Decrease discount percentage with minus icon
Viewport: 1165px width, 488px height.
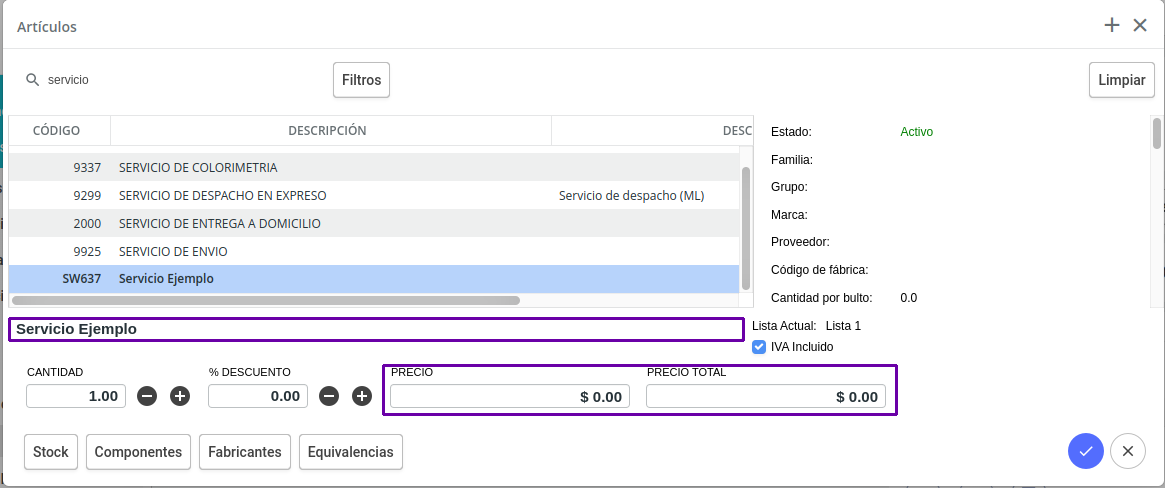pos(329,396)
